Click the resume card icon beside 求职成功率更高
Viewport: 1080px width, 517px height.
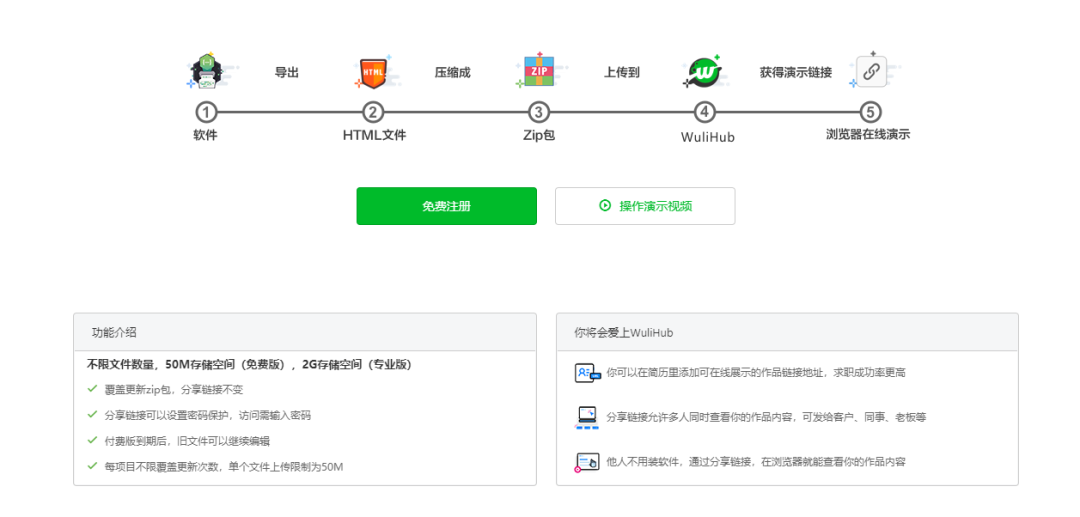pyautogui.click(x=588, y=372)
